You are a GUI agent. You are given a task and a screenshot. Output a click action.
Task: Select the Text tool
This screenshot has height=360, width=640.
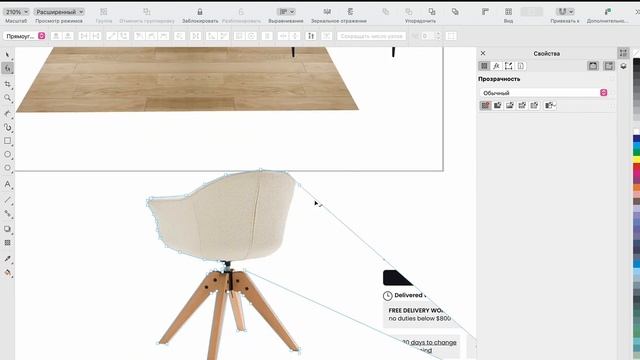click(x=7, y=184)
